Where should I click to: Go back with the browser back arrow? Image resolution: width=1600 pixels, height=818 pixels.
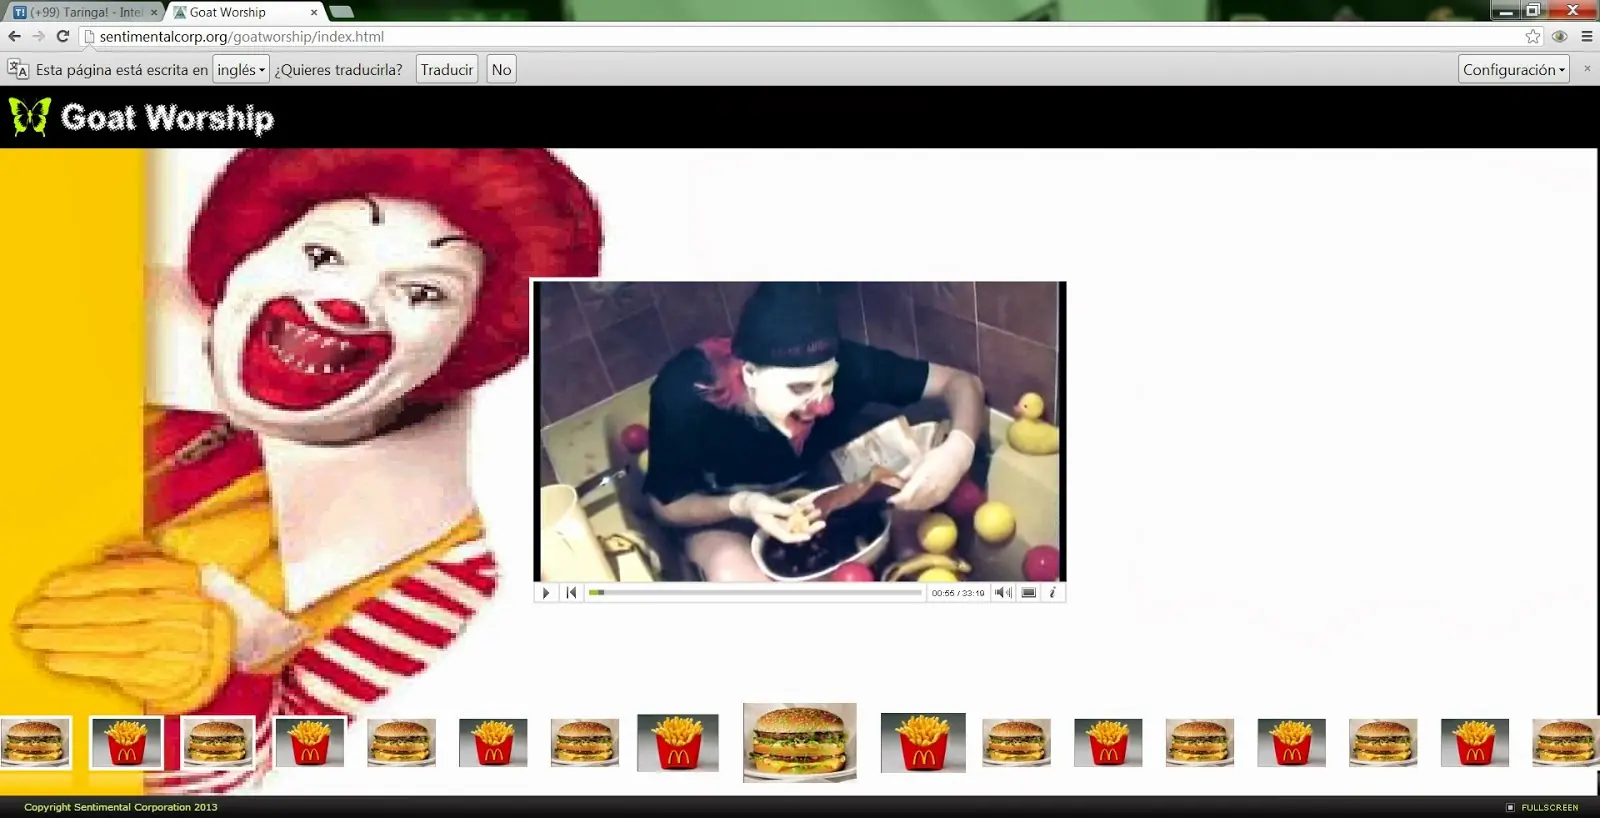click(x=14, y=36)
